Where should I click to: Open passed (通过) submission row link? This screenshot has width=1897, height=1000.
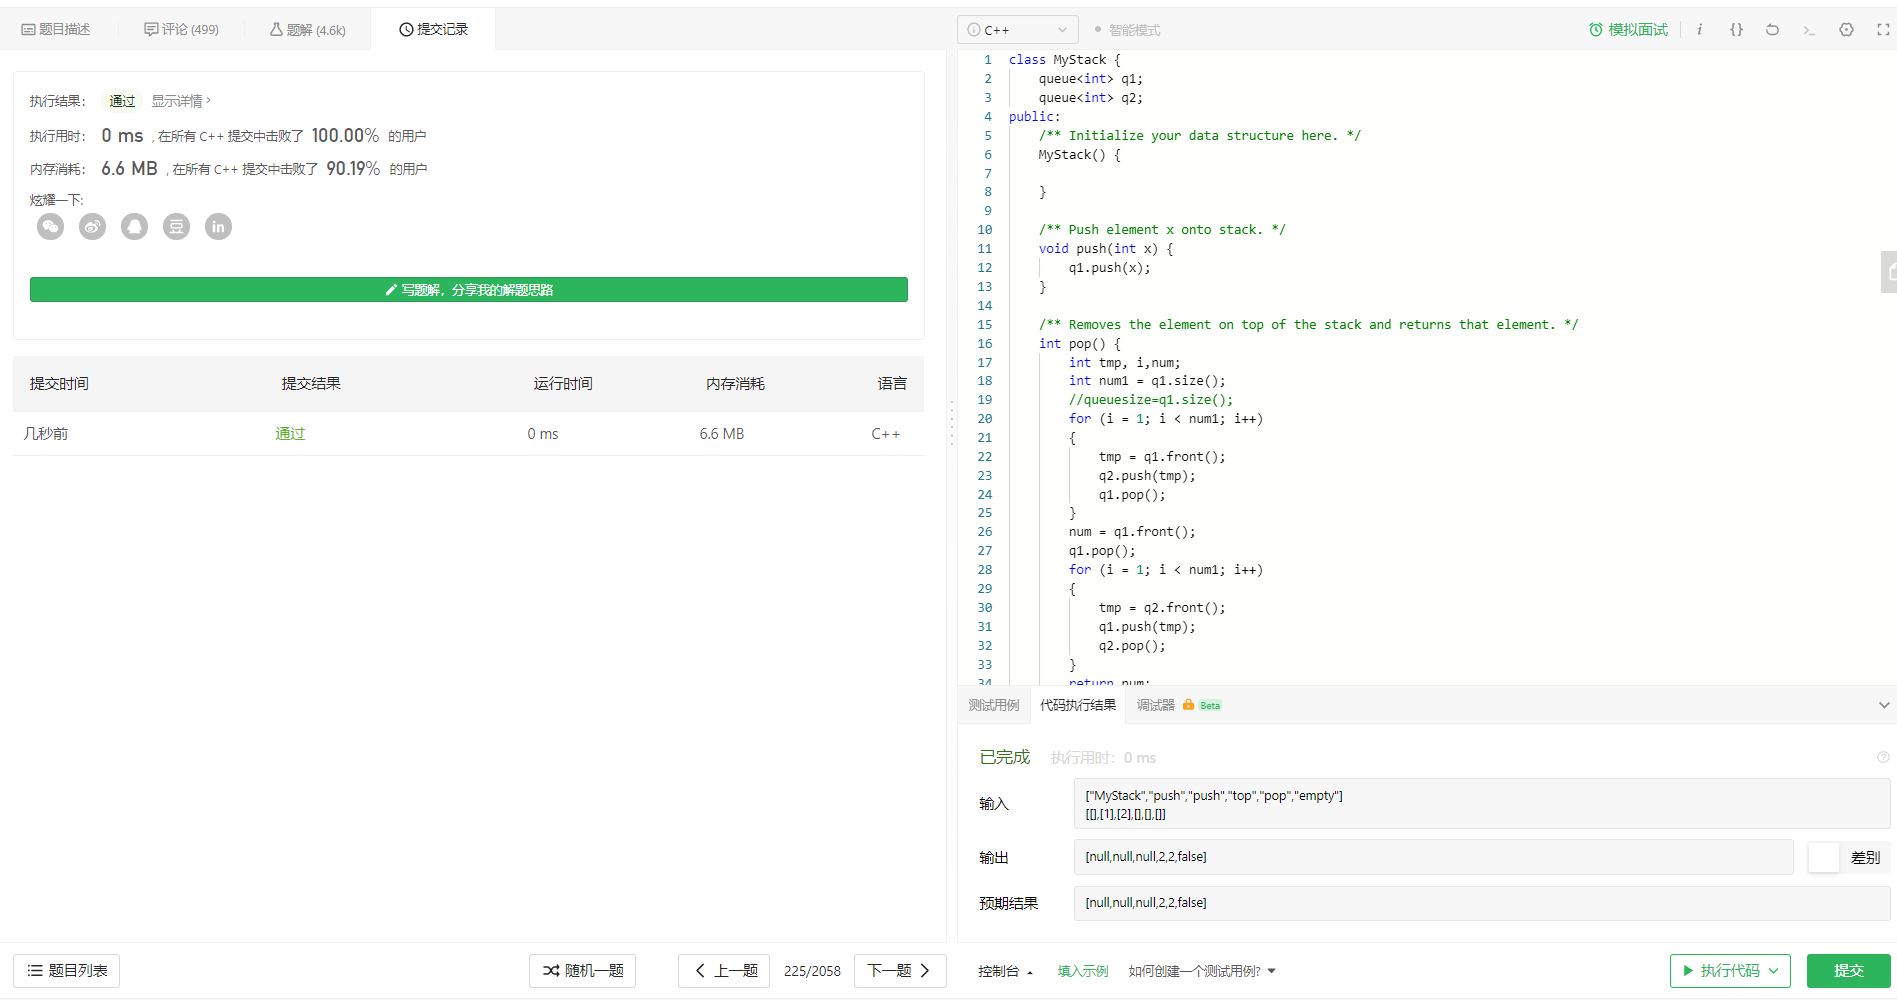pos(290,434)
